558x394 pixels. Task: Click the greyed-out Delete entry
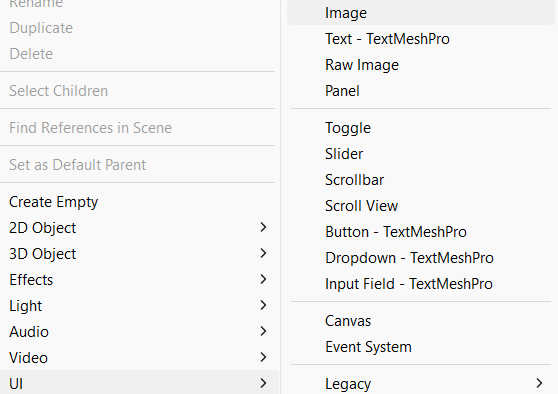click(x=139, y=54)
